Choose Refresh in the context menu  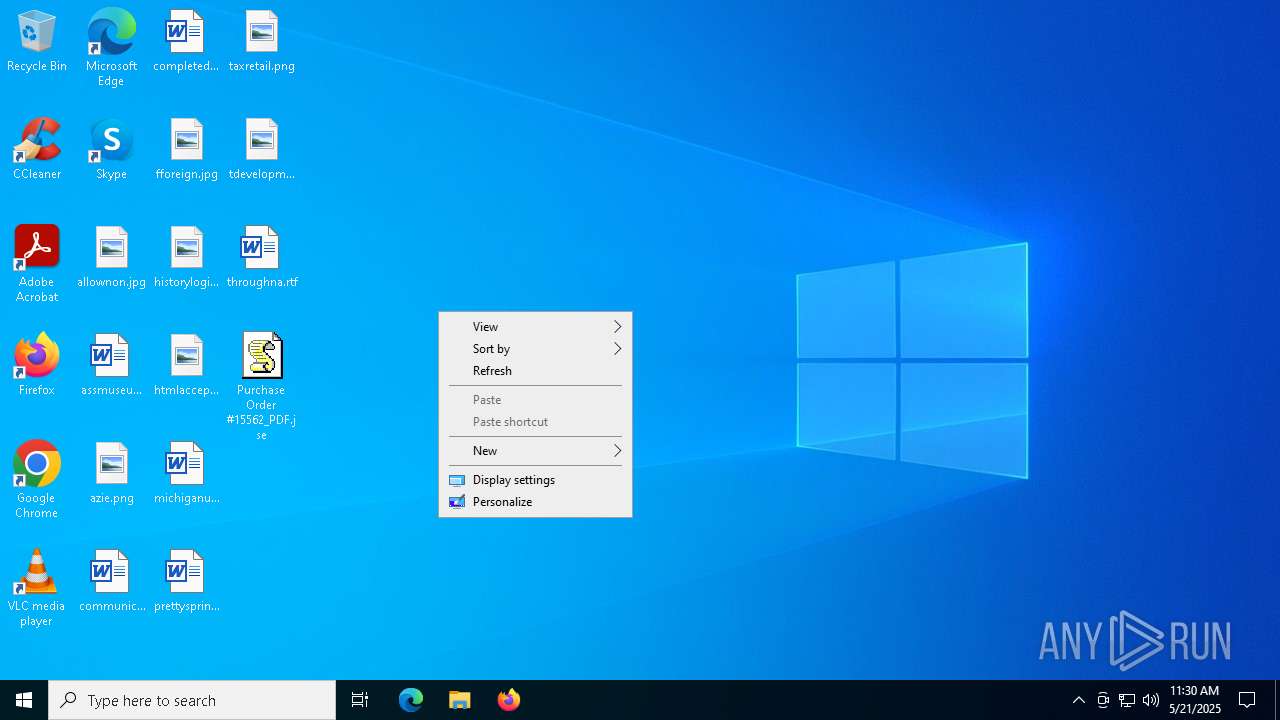(535, 371)
